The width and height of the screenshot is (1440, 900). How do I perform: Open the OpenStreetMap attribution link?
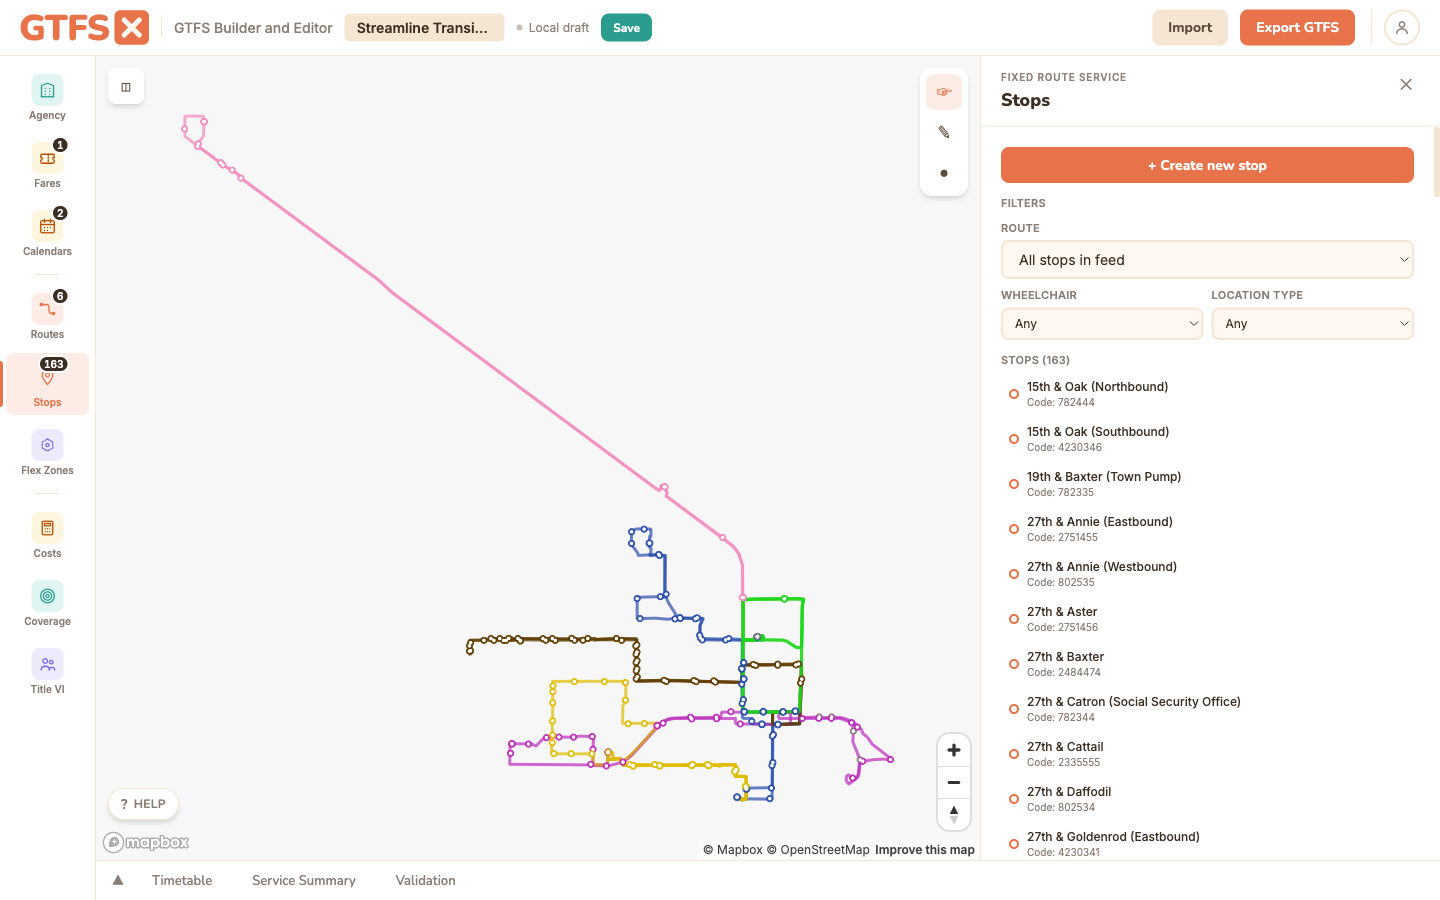(x=818, y=850)
